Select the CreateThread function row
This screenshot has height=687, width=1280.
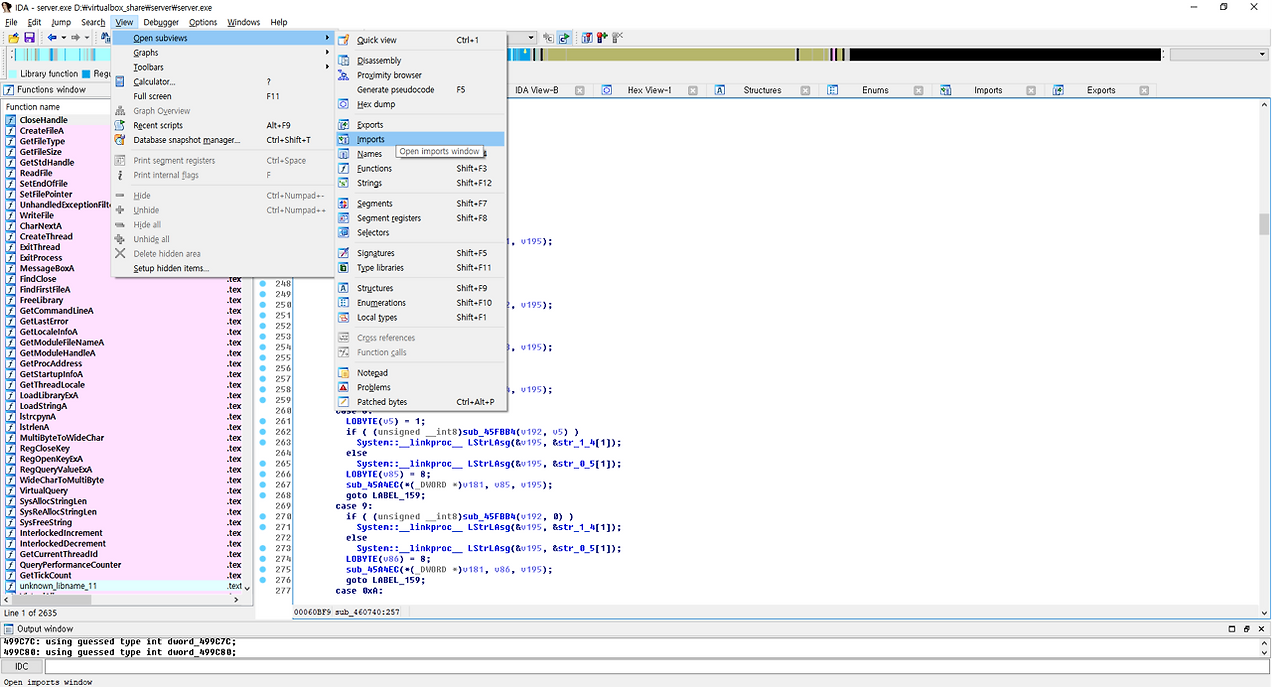[122, 237]
